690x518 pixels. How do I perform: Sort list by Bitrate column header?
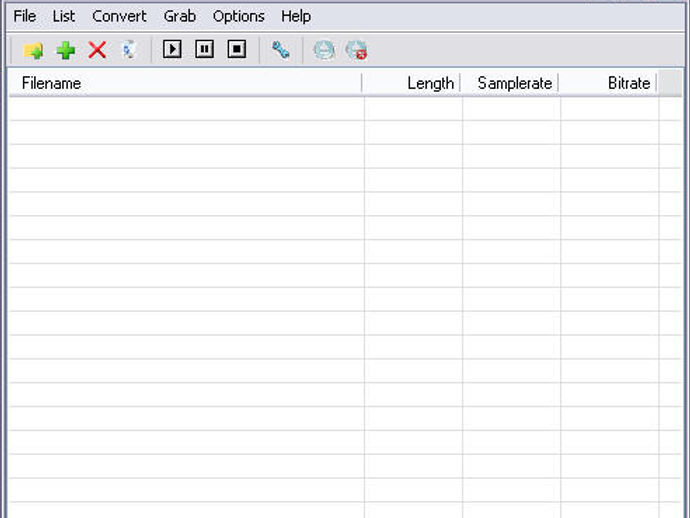(x=607, y=83)
